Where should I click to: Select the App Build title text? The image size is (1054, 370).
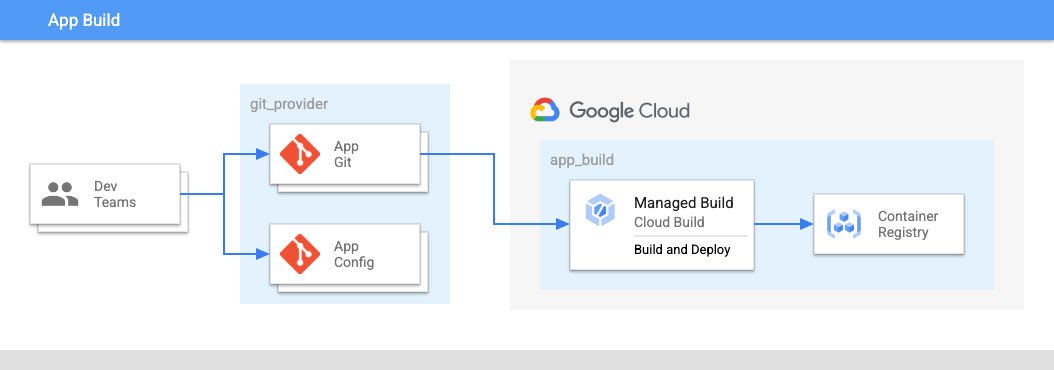(84, 20)
